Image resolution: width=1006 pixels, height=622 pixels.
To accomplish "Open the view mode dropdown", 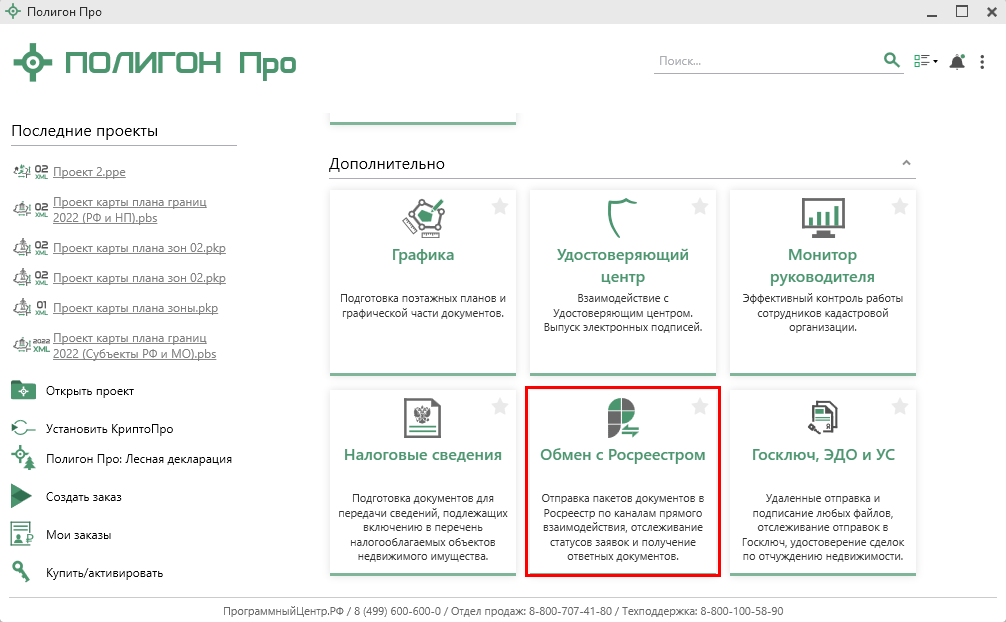I will [925, 62].
